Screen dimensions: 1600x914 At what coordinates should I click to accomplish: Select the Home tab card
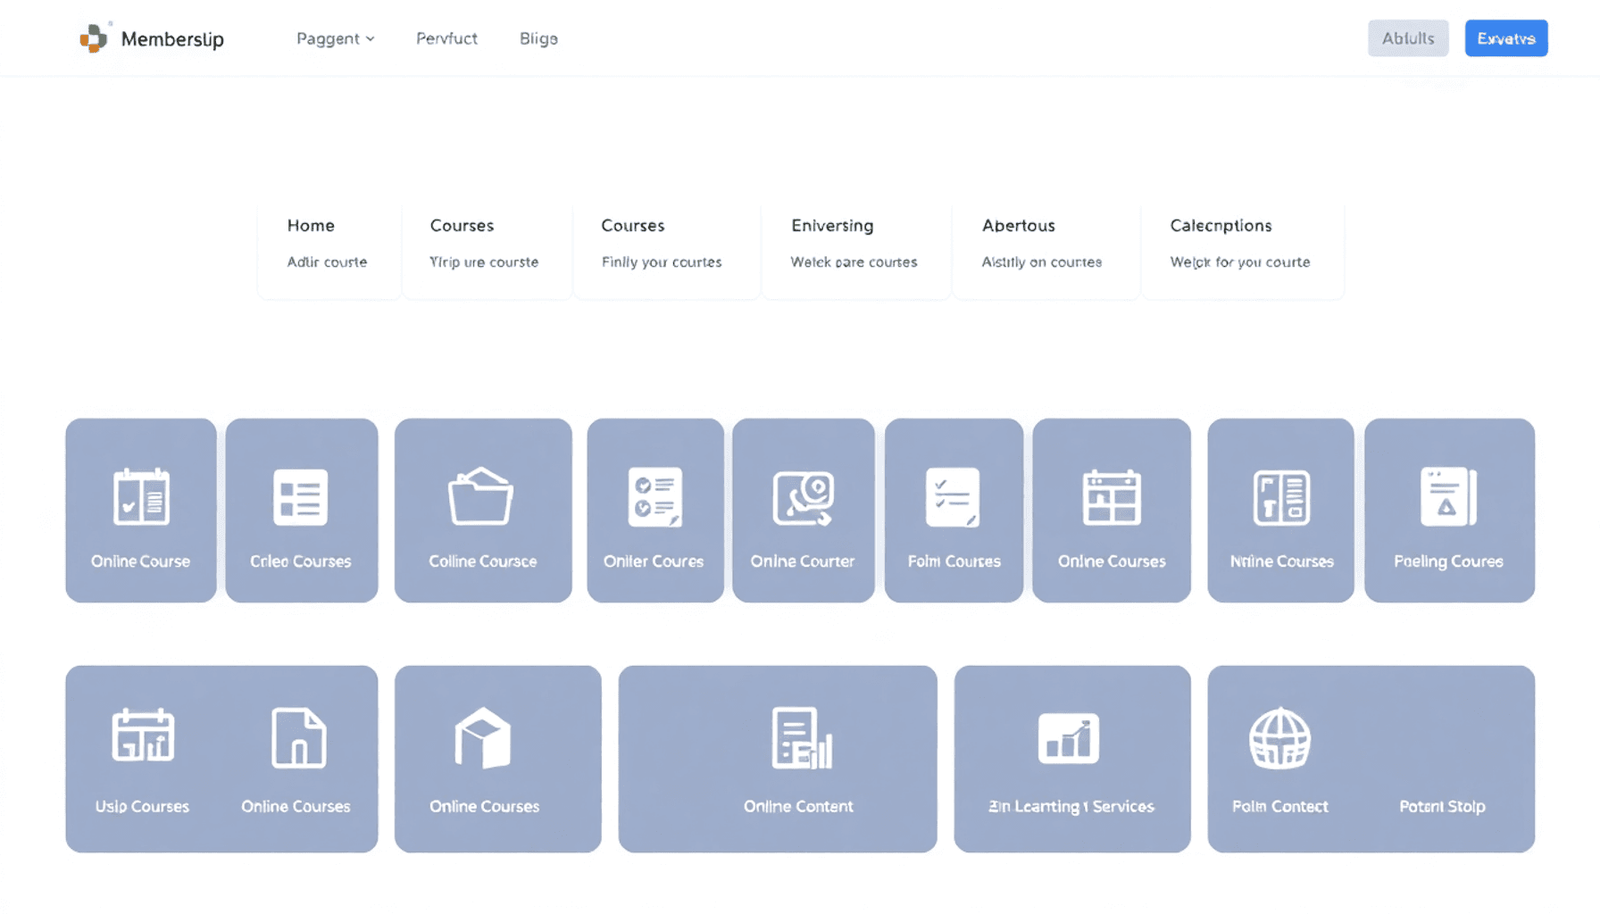pyautogui.click(x=328, y=243)
